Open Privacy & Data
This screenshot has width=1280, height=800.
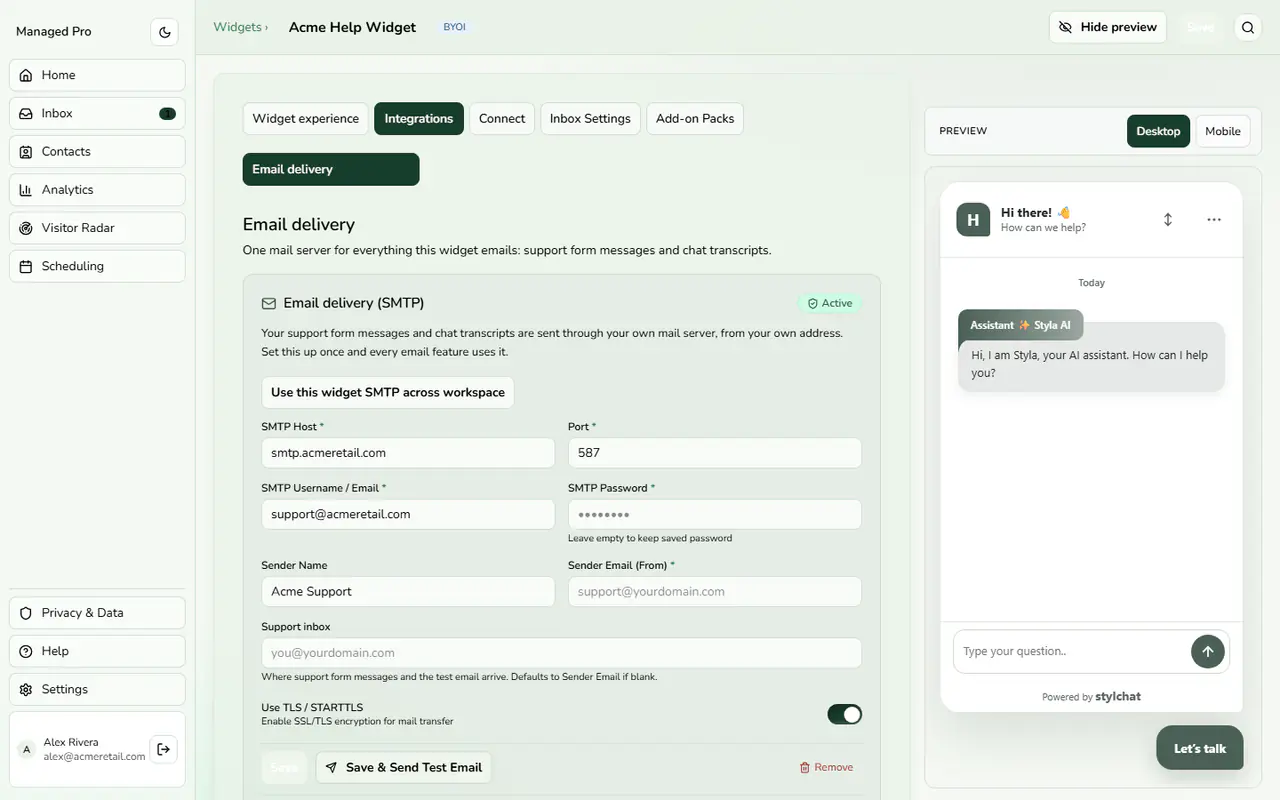97,613
